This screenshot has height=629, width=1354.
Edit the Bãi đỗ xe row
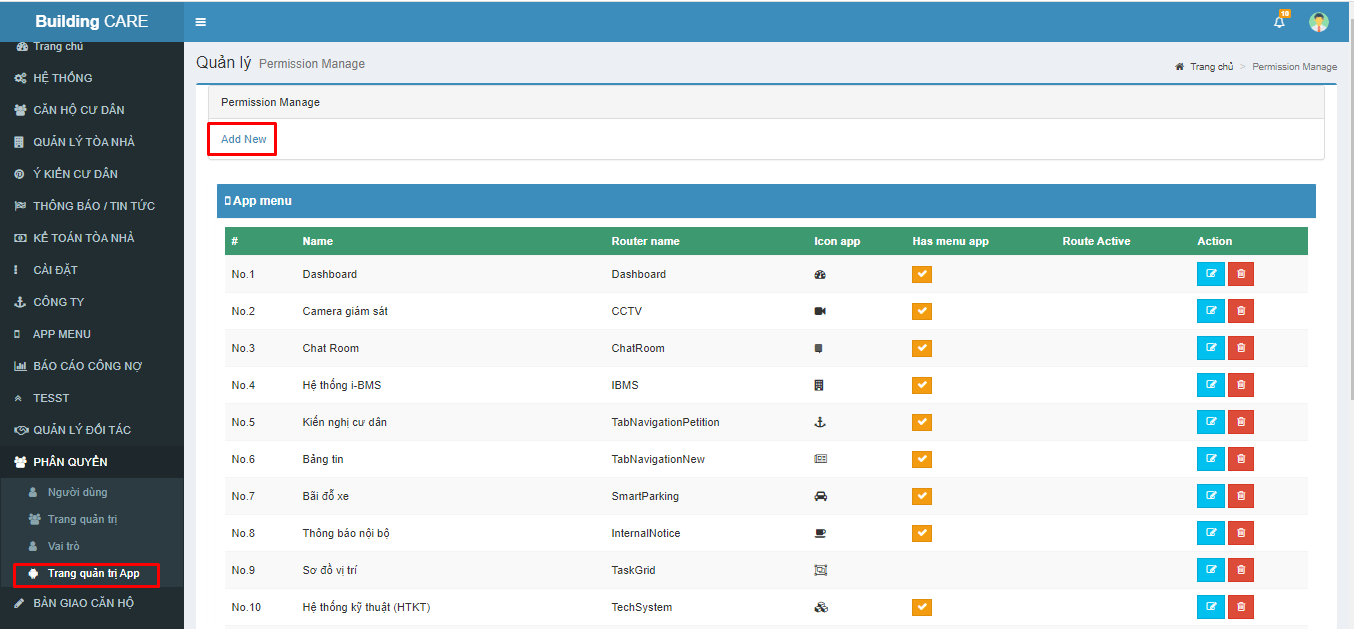tap(1211, 496)
